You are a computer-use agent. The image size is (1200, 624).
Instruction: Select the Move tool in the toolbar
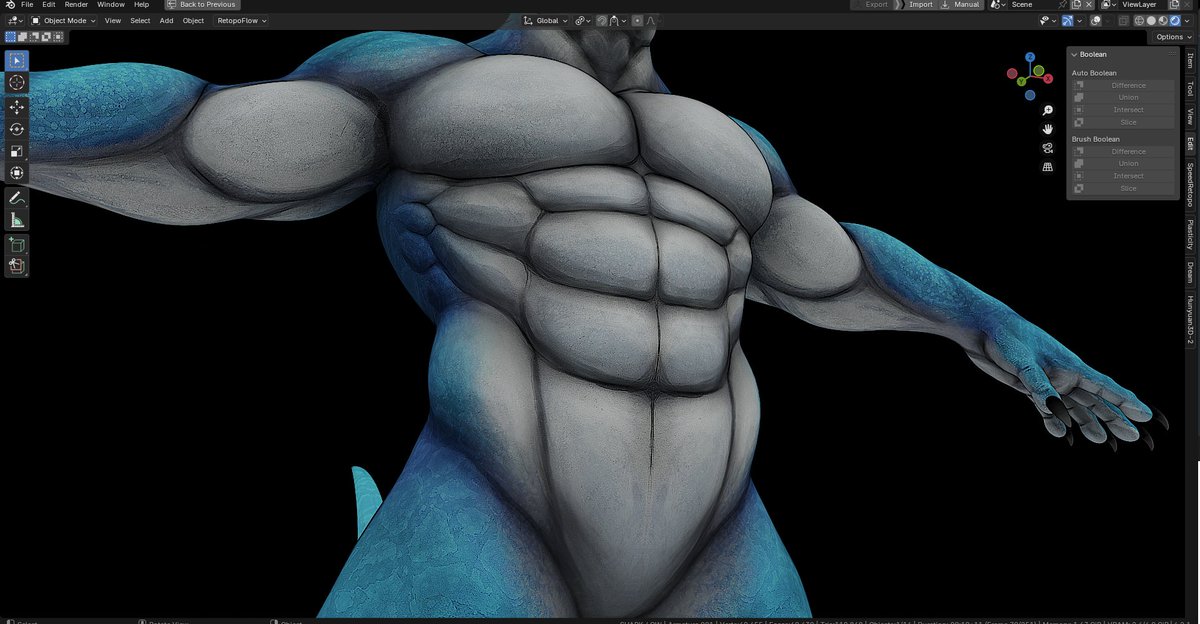point(16,106)
